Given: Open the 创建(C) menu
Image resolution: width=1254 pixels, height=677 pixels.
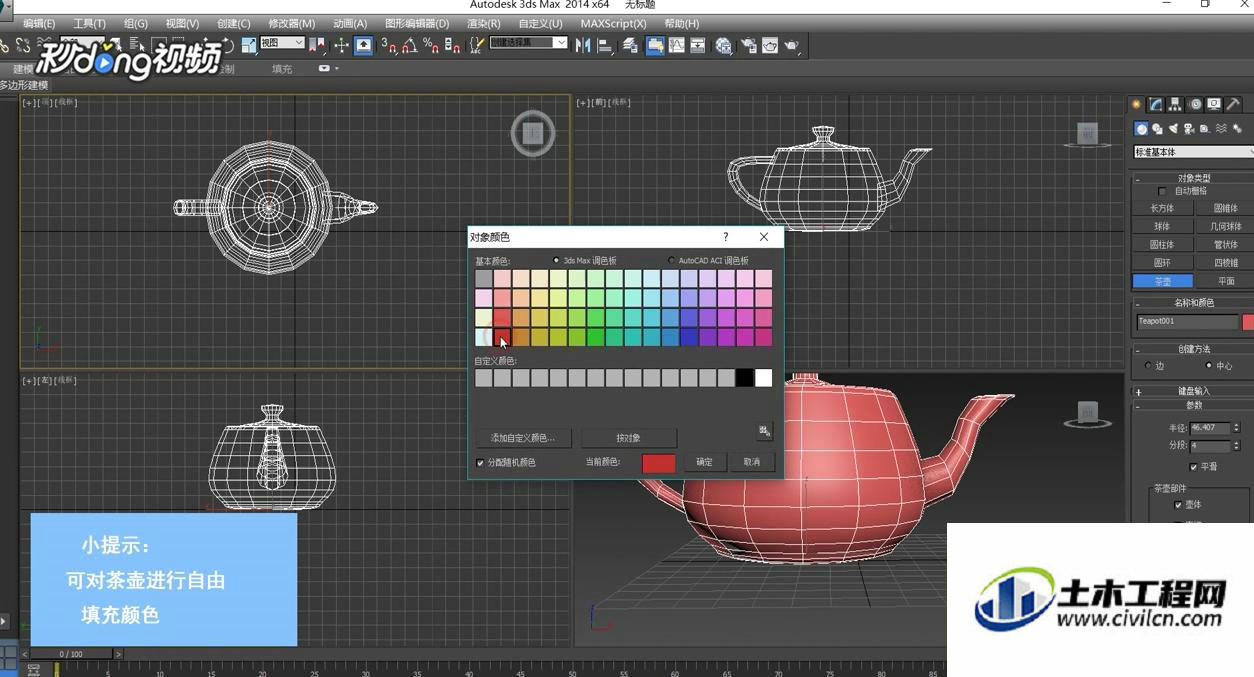Looking at the screenshot, I should (233, 23).
